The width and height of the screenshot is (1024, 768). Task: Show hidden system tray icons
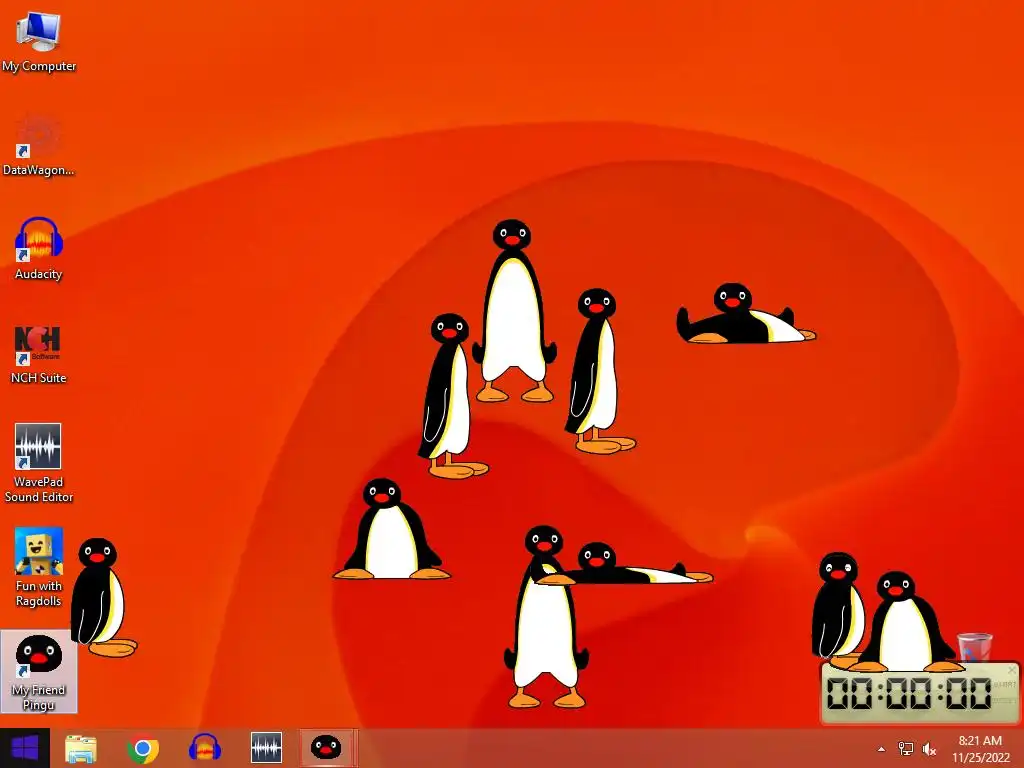pos(881,749)
